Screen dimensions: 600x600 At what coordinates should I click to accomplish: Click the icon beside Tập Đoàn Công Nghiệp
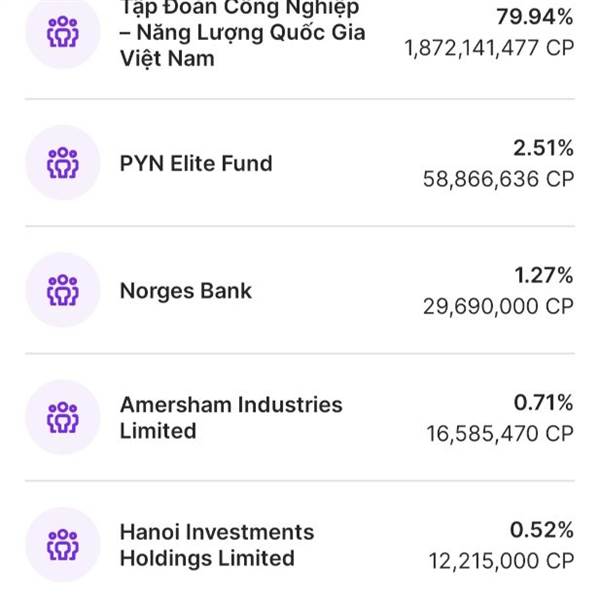[x=63, y=32]
